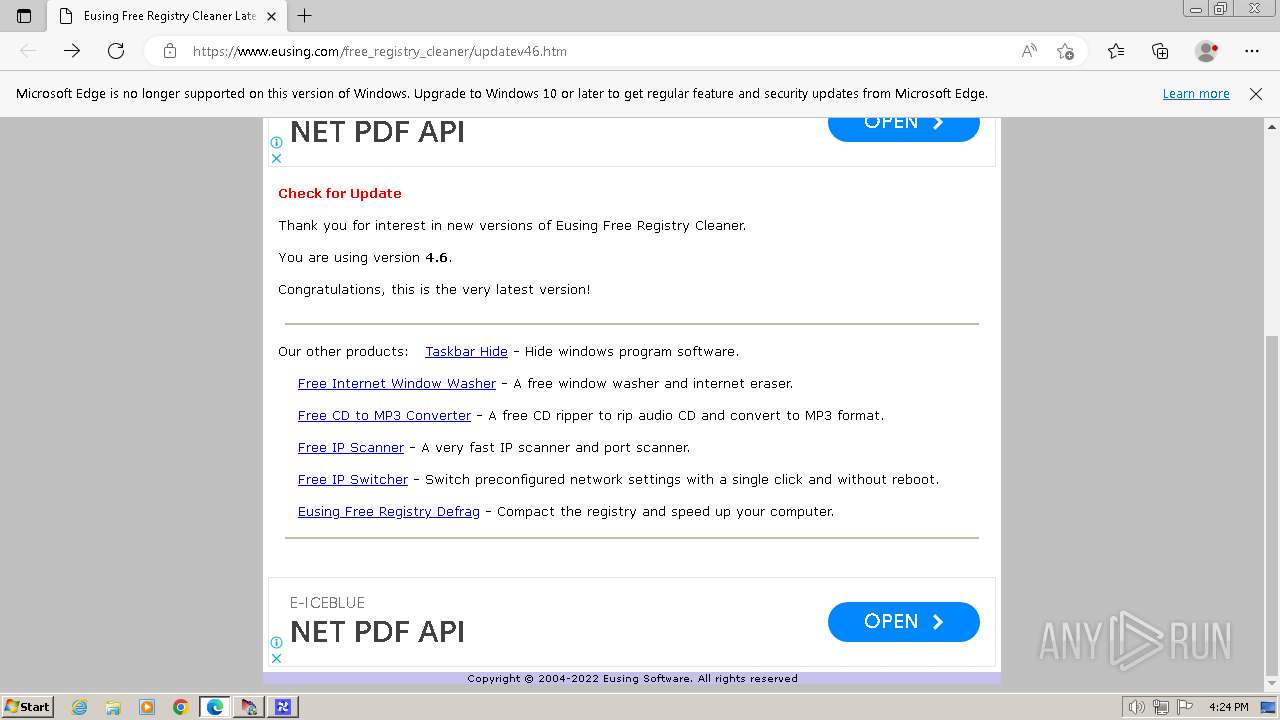Open Windows Media Player from taskbar
1280x720 pixels.
pyautogui.click(x=147, y=707)
